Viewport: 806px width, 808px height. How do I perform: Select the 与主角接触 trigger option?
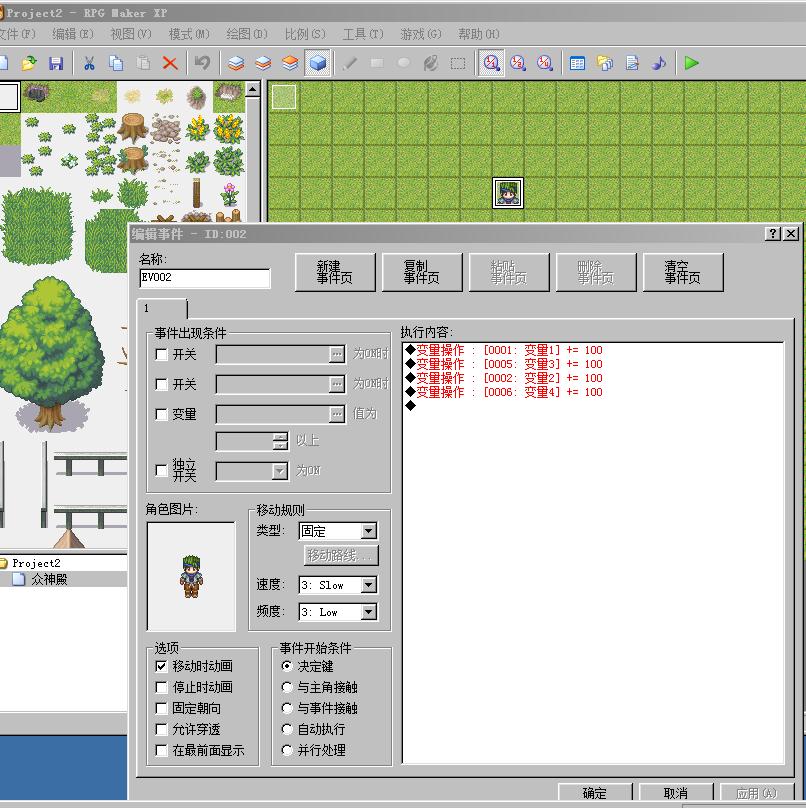[x=287, y=687]
